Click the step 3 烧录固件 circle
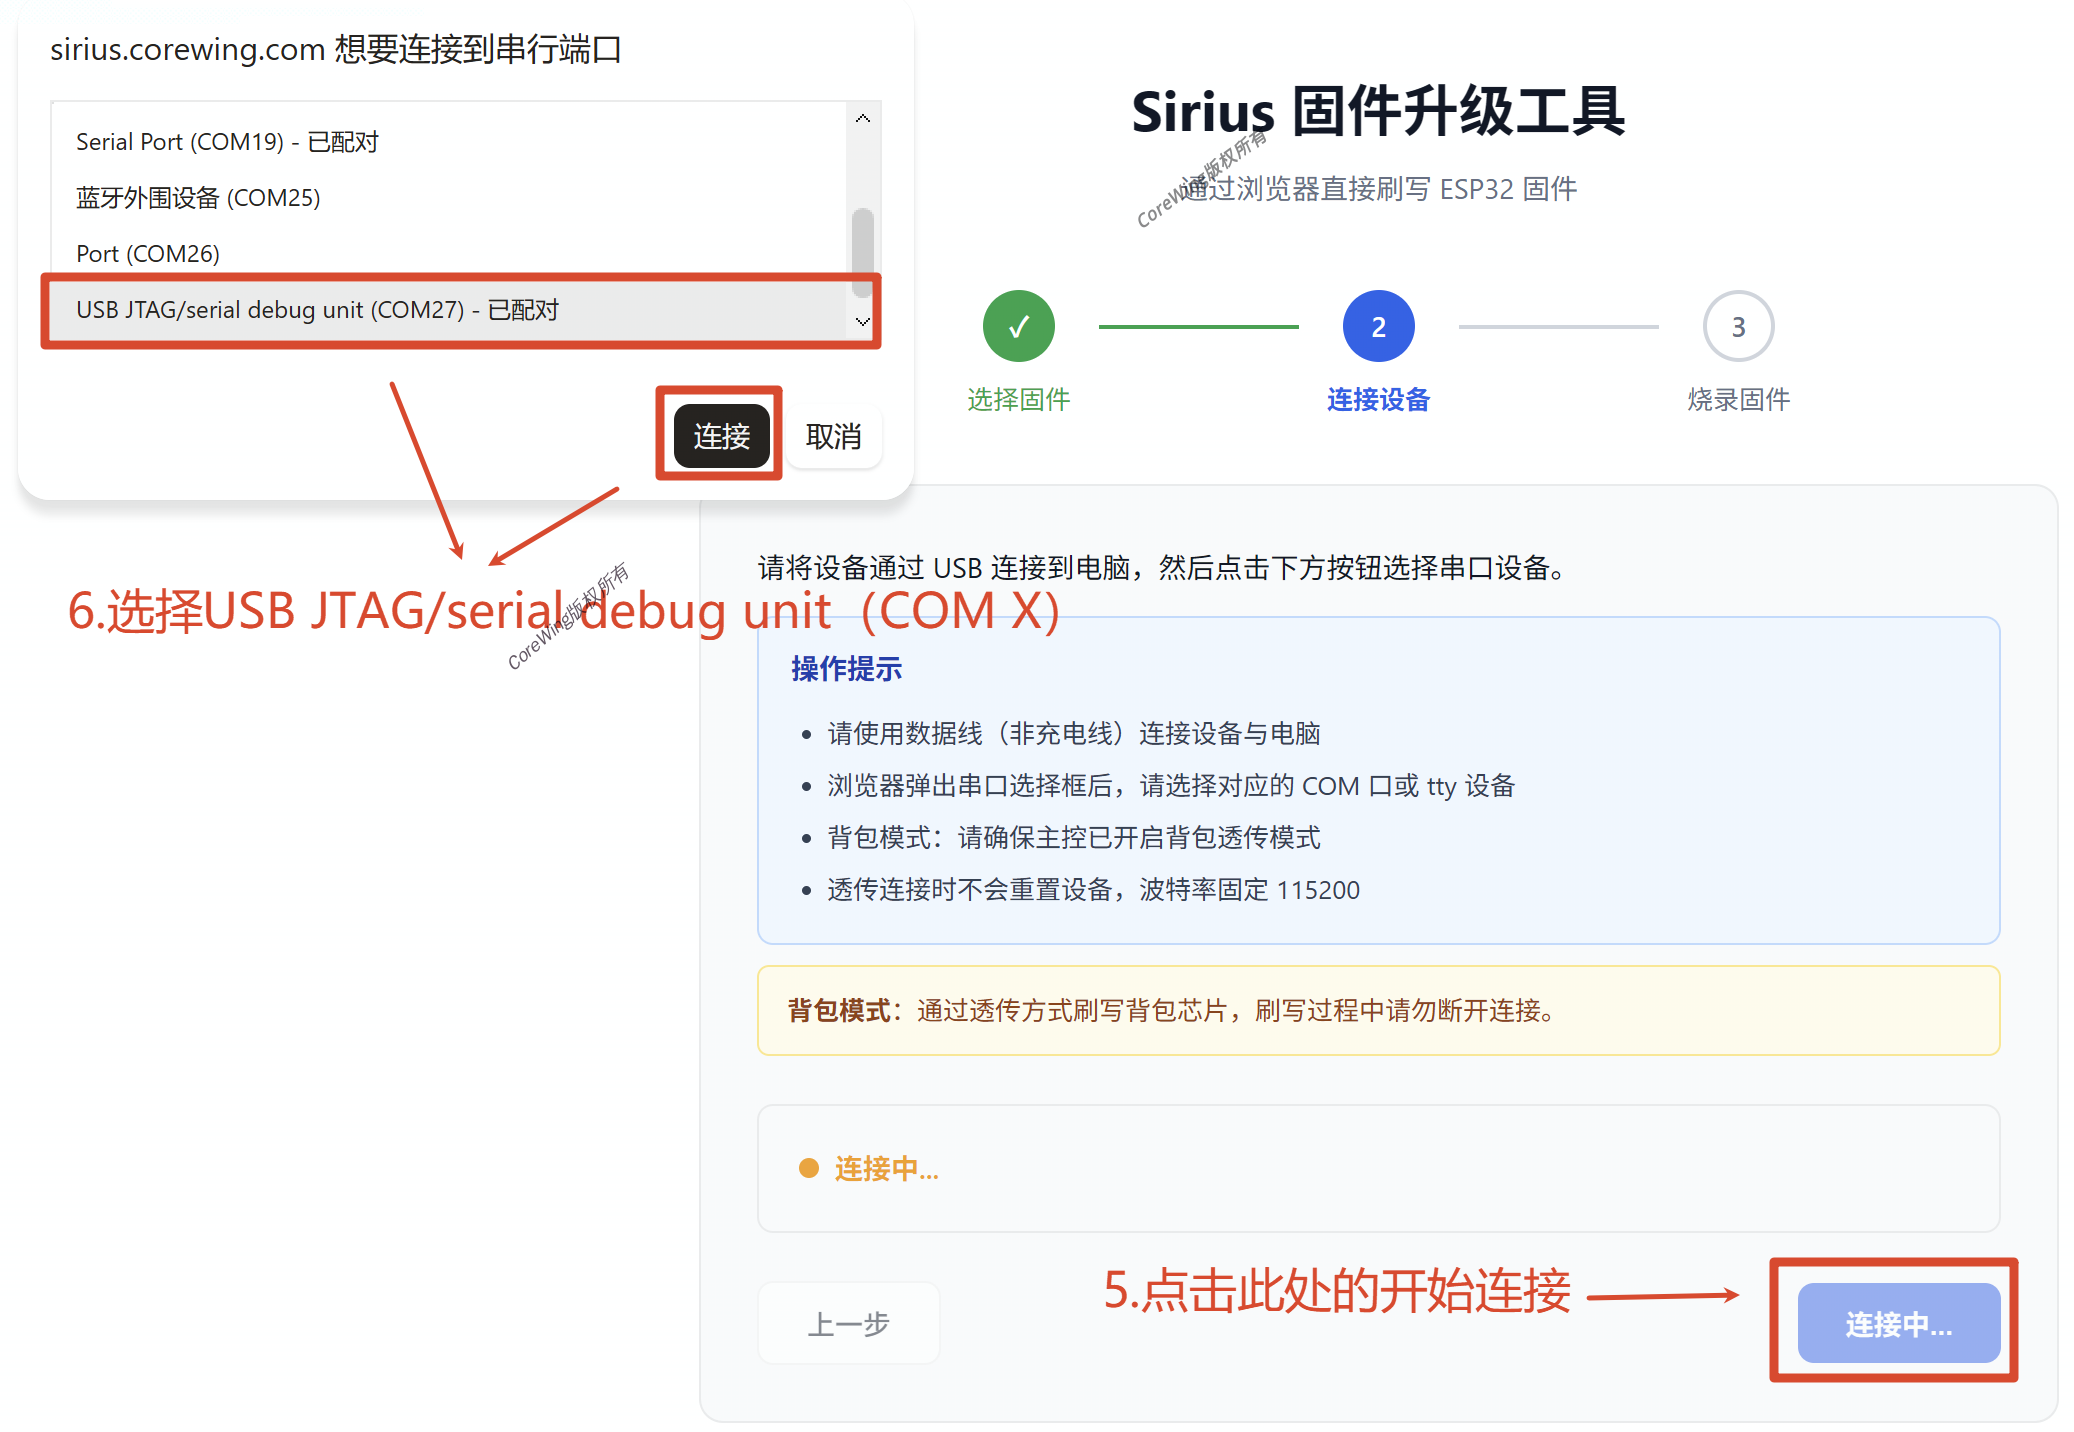Screen dimensions: 2074x1432 [x=1738, y=326]
